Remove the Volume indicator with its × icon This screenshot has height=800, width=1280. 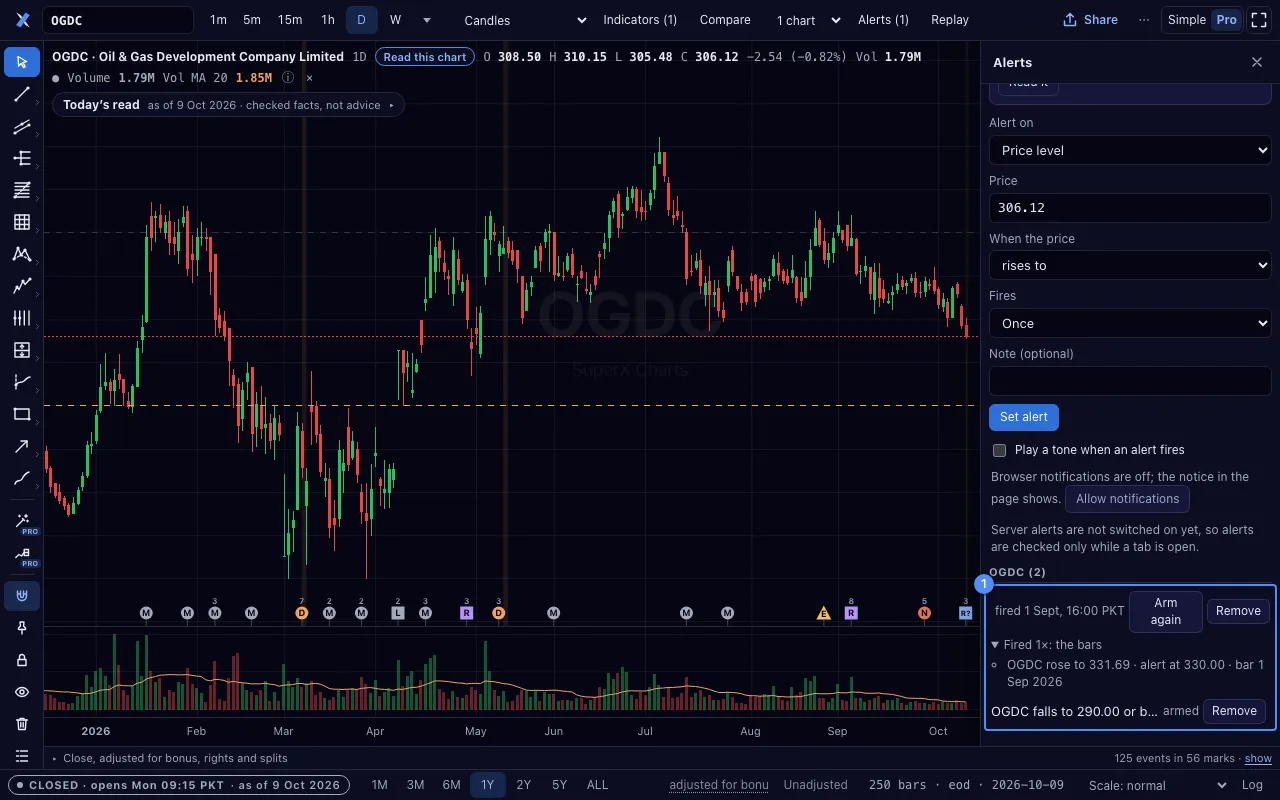coord(309,77)
